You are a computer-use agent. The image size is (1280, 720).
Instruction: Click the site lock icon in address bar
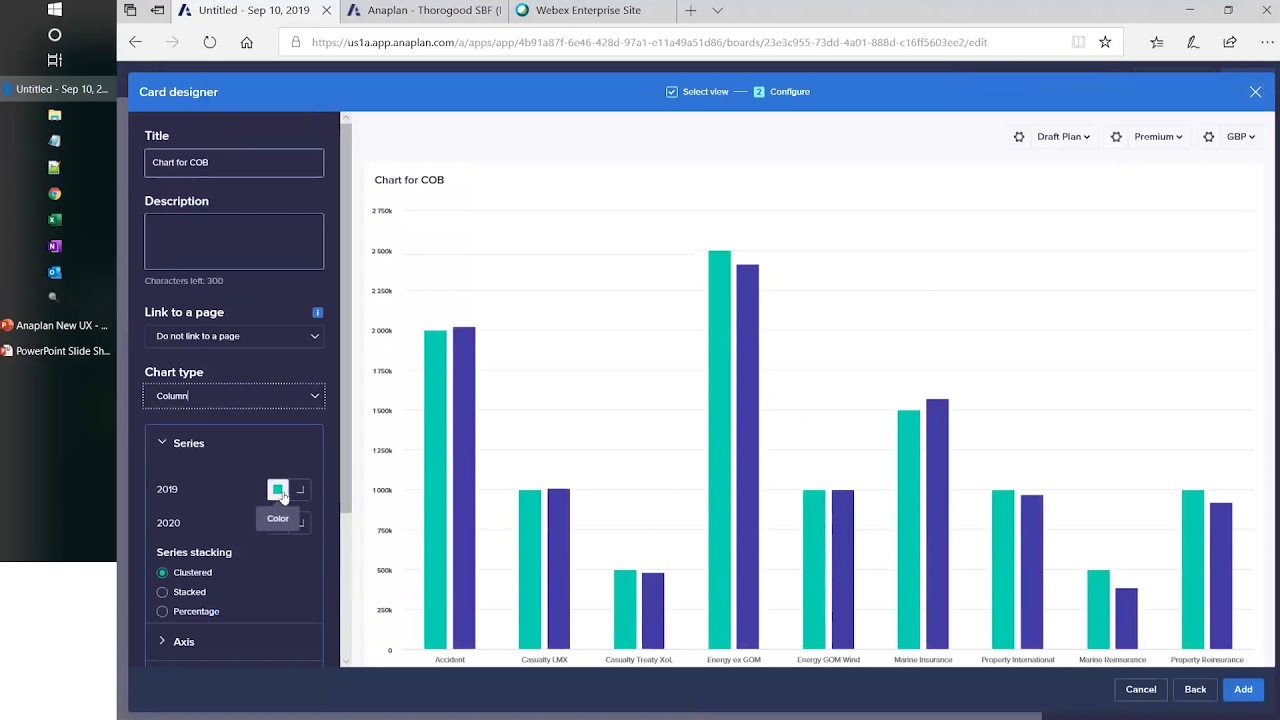click(x=295, y=42)
